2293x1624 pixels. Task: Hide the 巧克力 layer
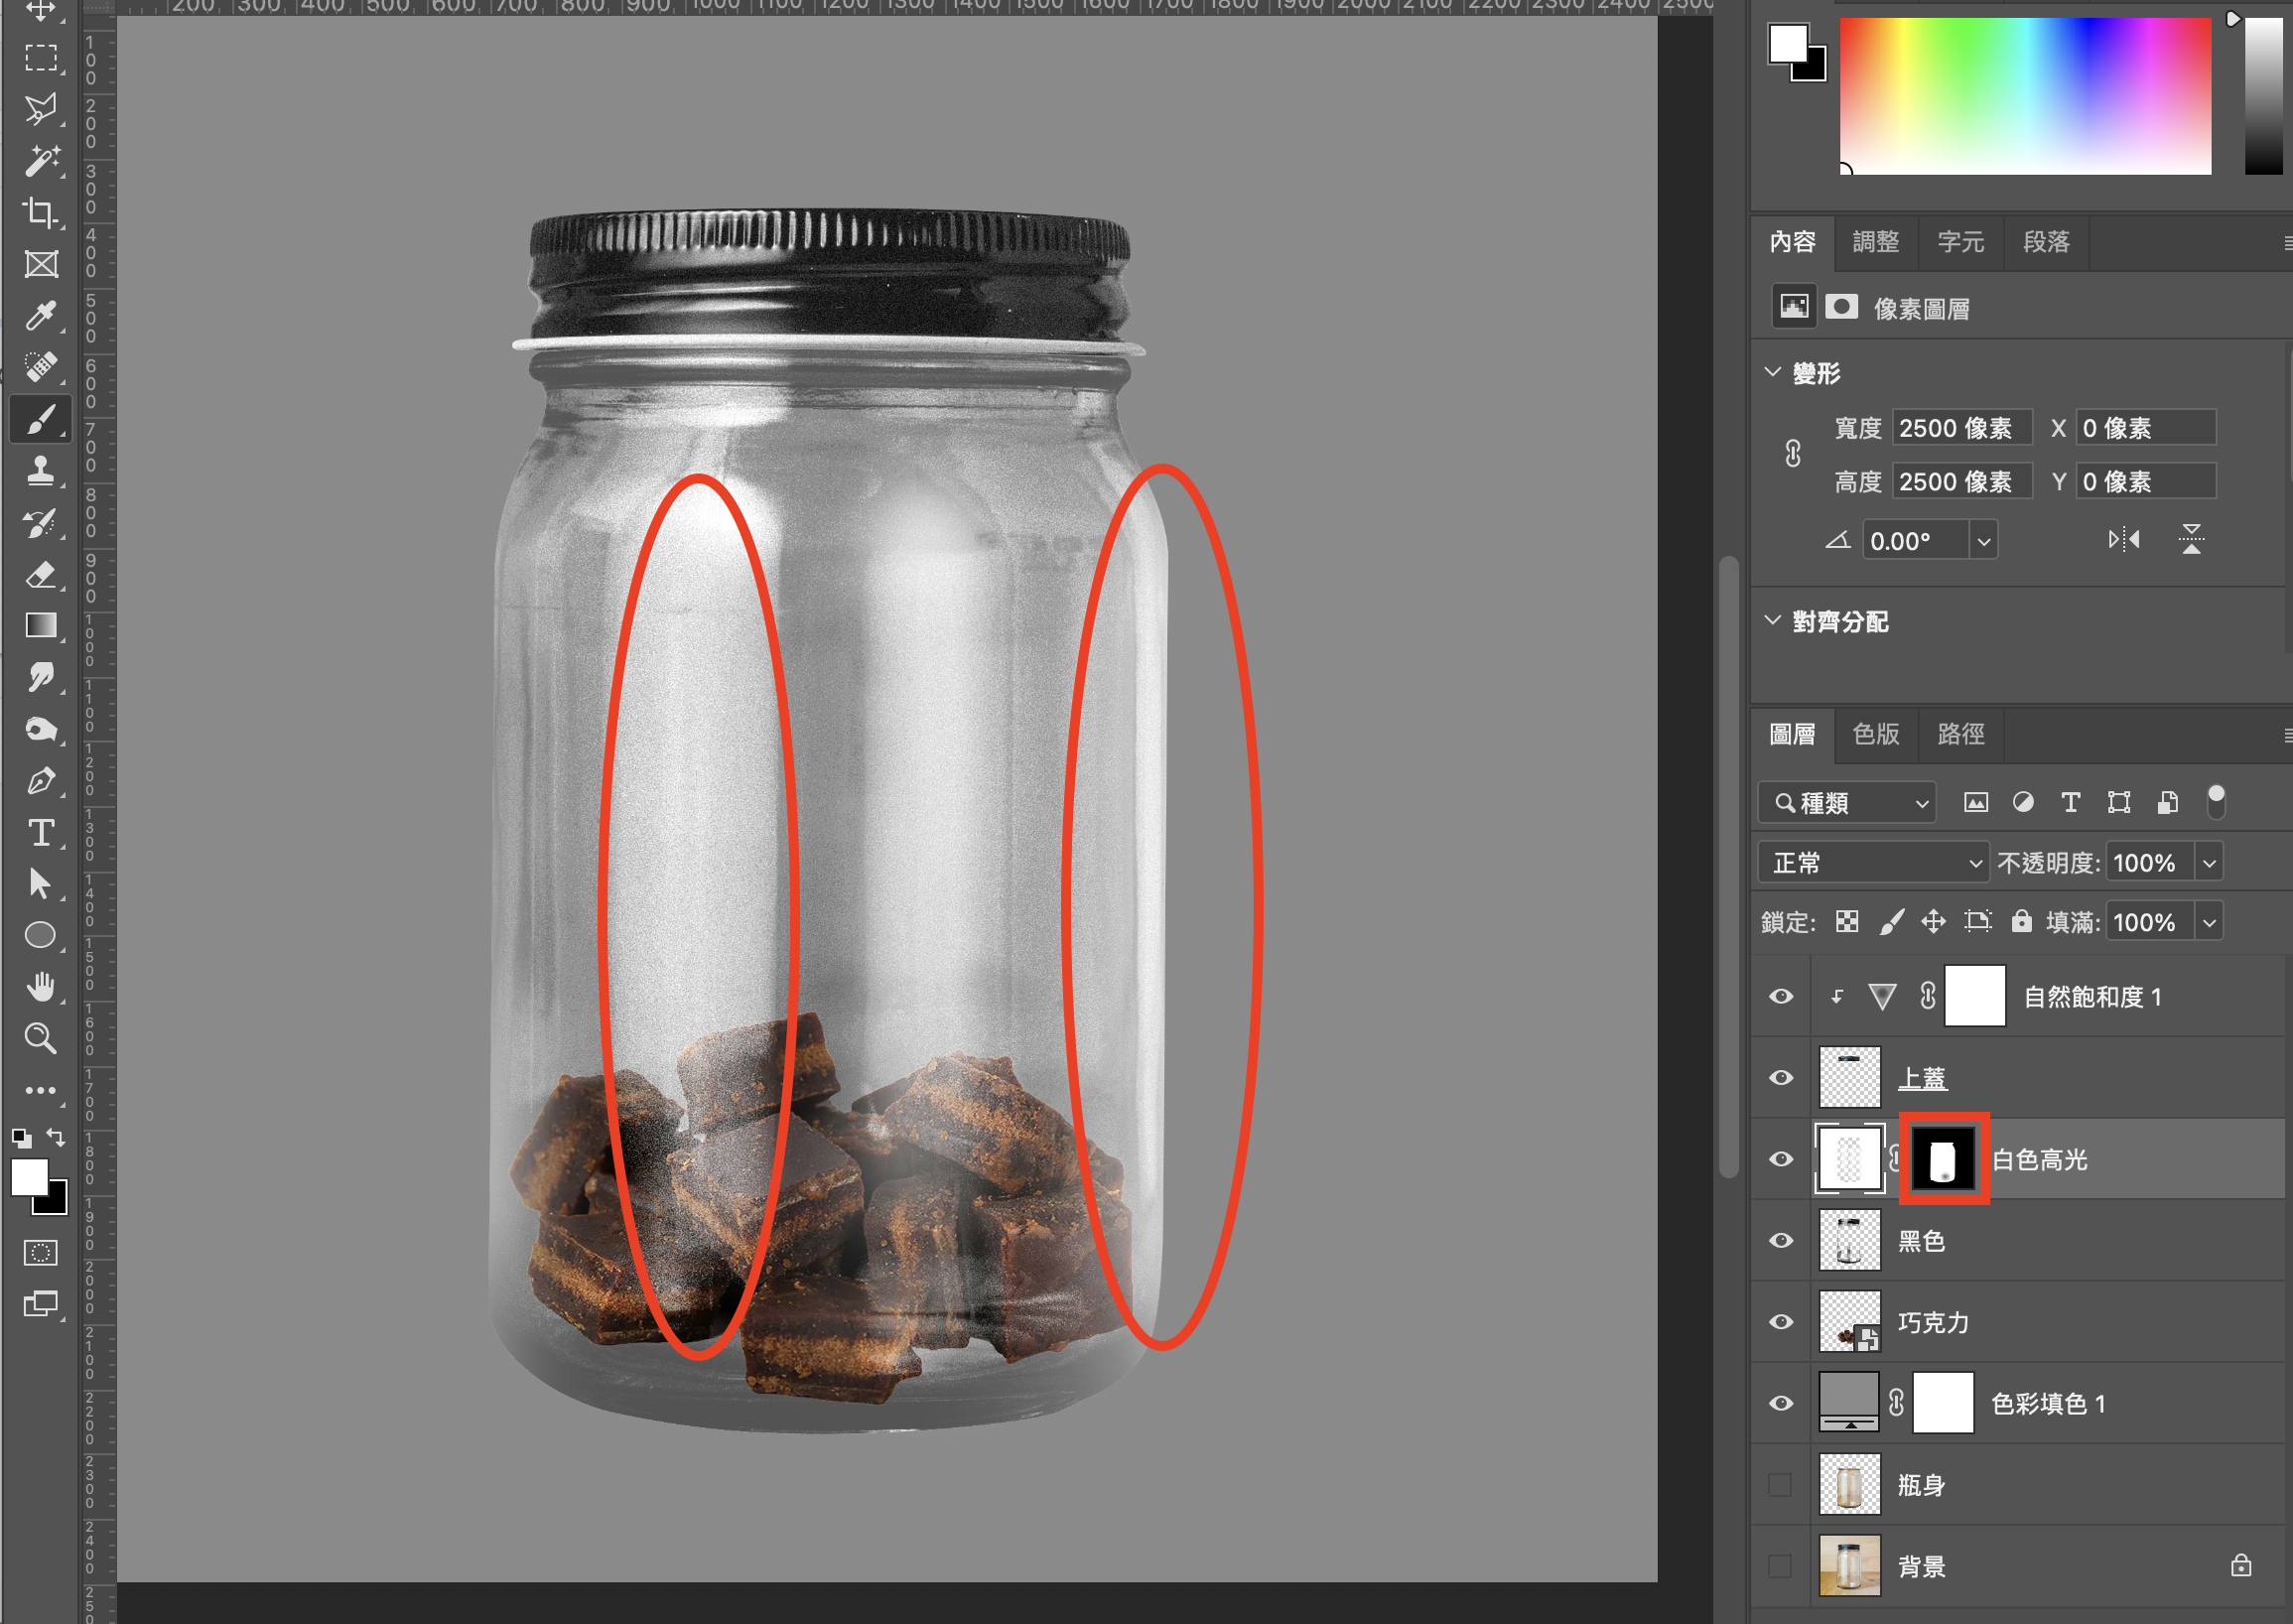(x=1781, y=1322)
